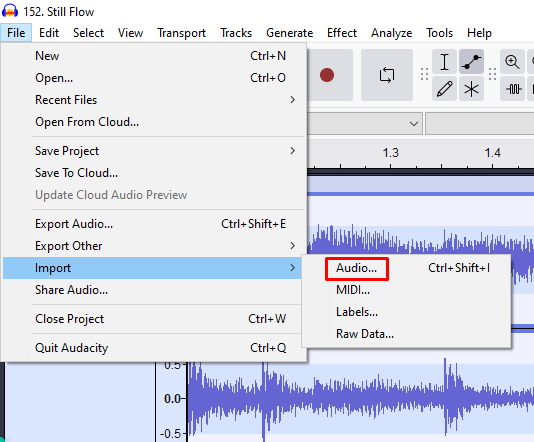
Task: Open the Analyze menu
Action: [x=391, y=33]
